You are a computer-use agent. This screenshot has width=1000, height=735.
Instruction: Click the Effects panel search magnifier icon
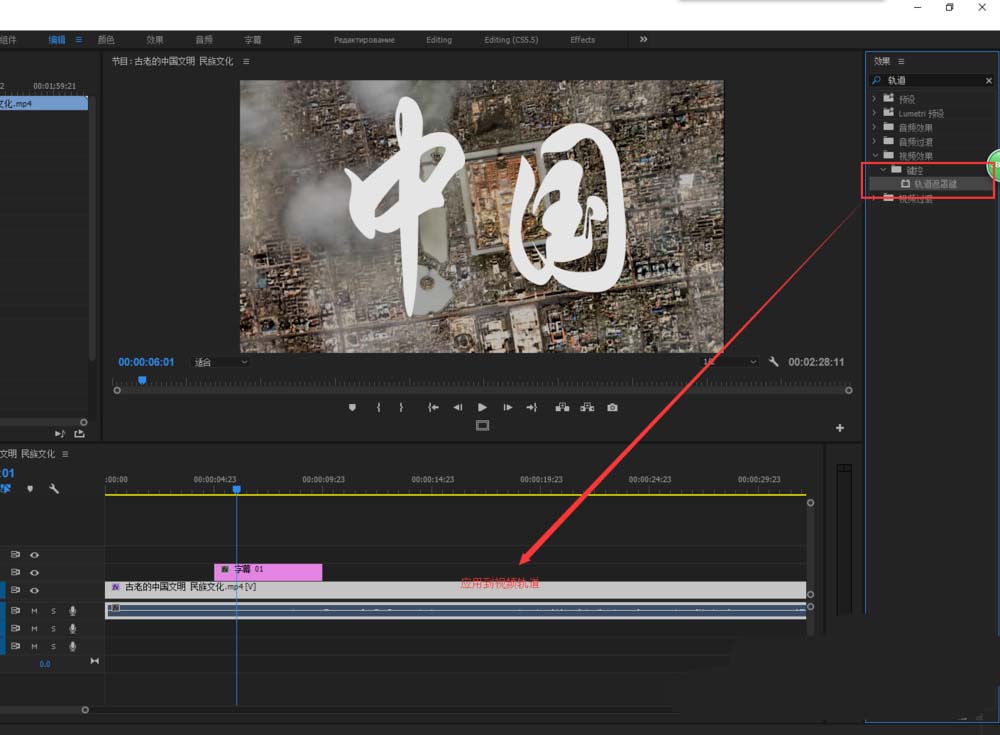point(877,79)
